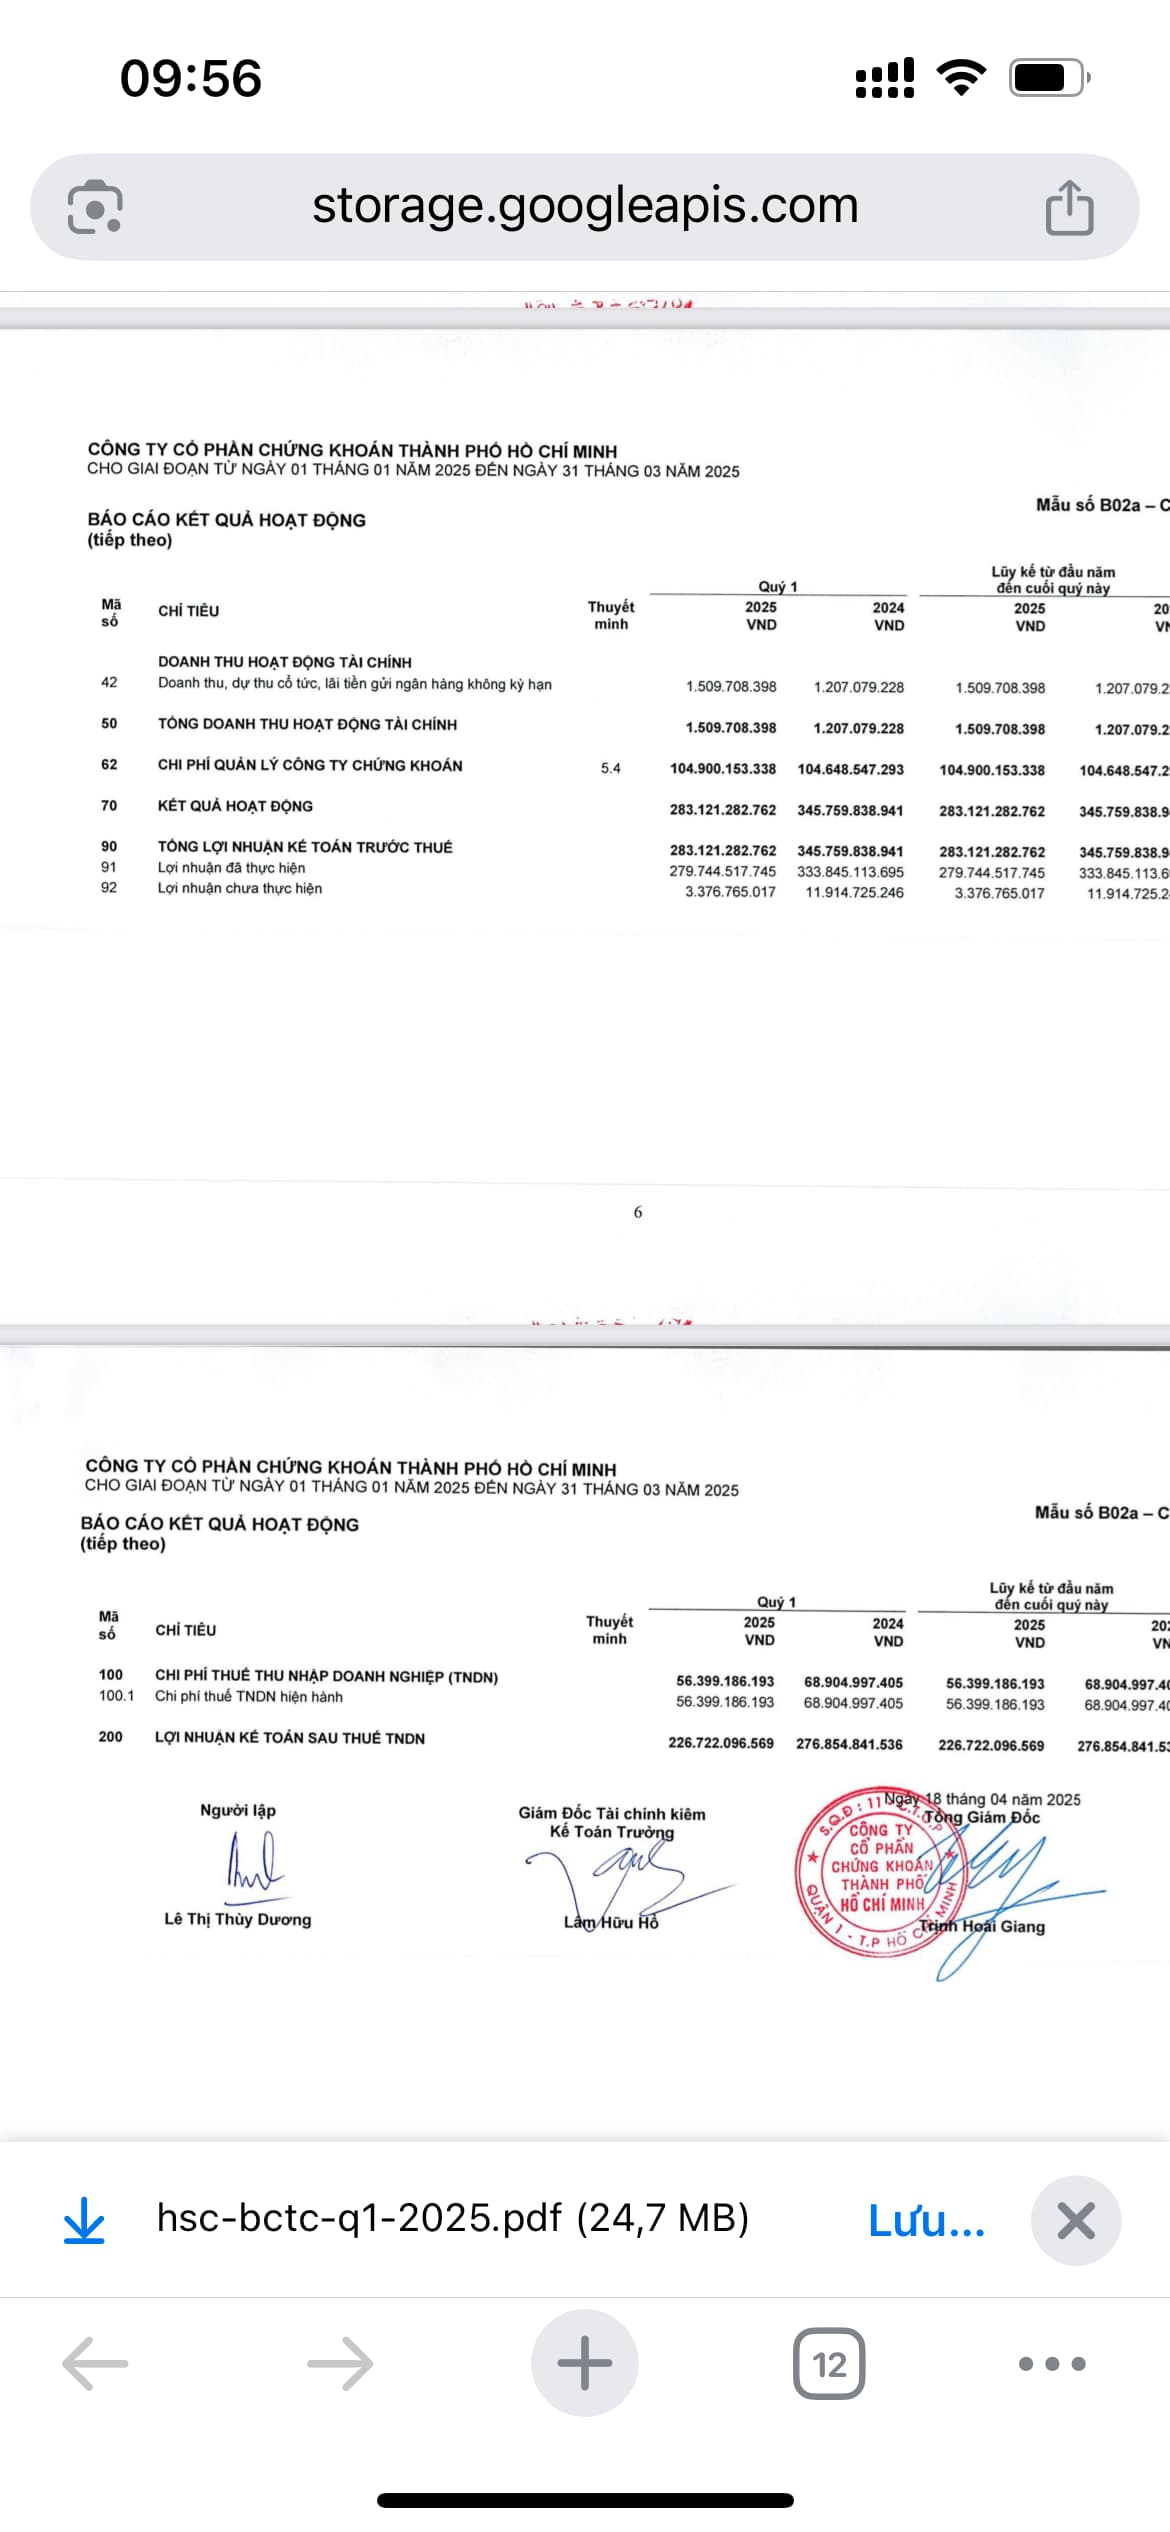This screenshot has width=1170, height=2532.
Task: Tap value 333.845.113.695 in Quý 1 2024 column
Action: click(850, 872)
